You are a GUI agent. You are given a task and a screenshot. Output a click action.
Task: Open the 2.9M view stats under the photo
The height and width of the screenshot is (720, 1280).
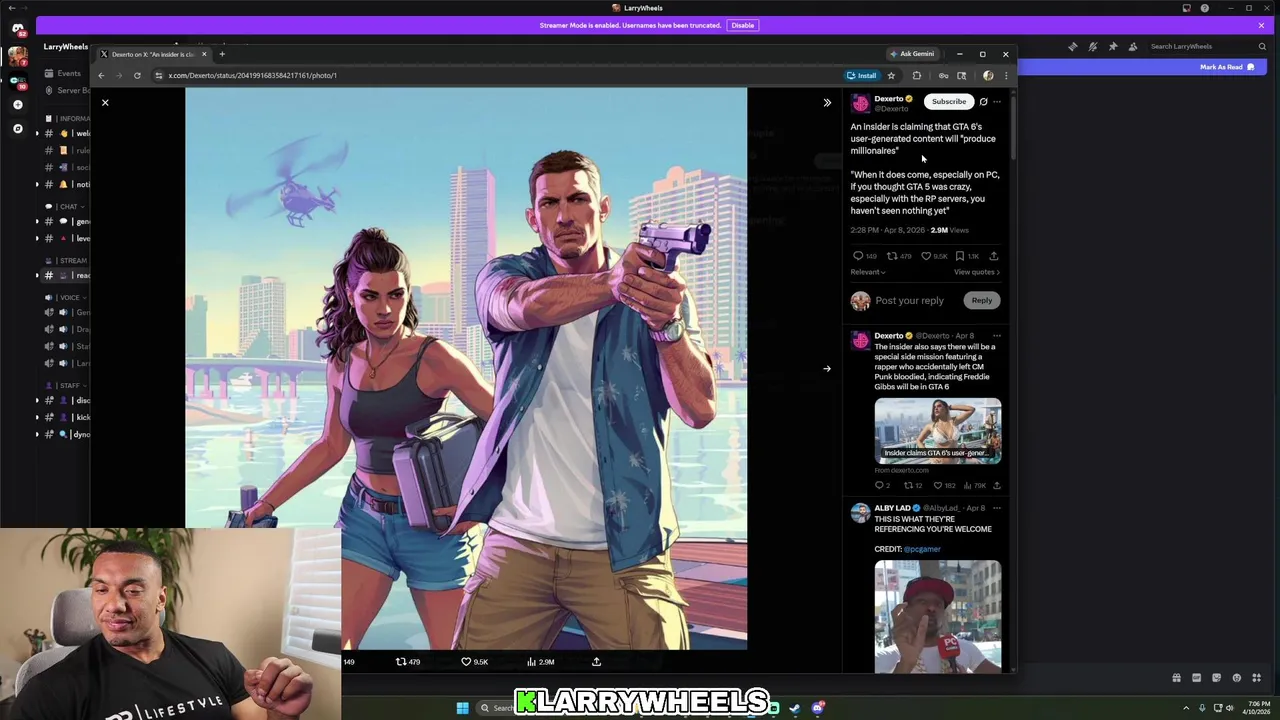pos(540,662)
